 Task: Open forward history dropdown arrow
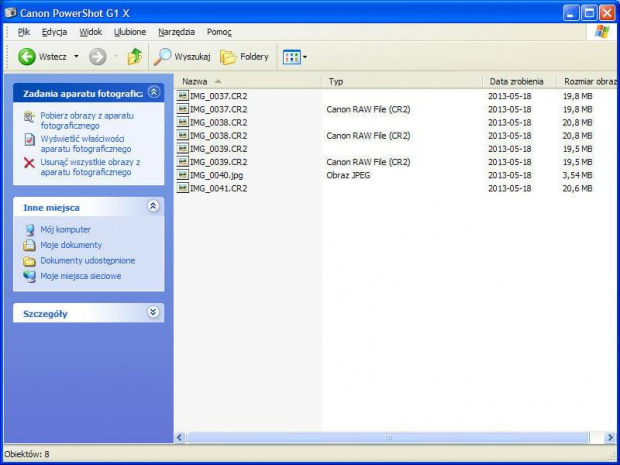115,57
